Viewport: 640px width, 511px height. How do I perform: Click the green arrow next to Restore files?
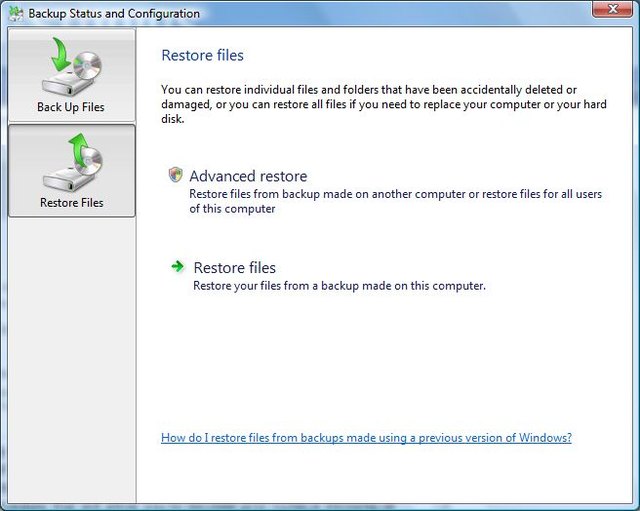[178, 267]
